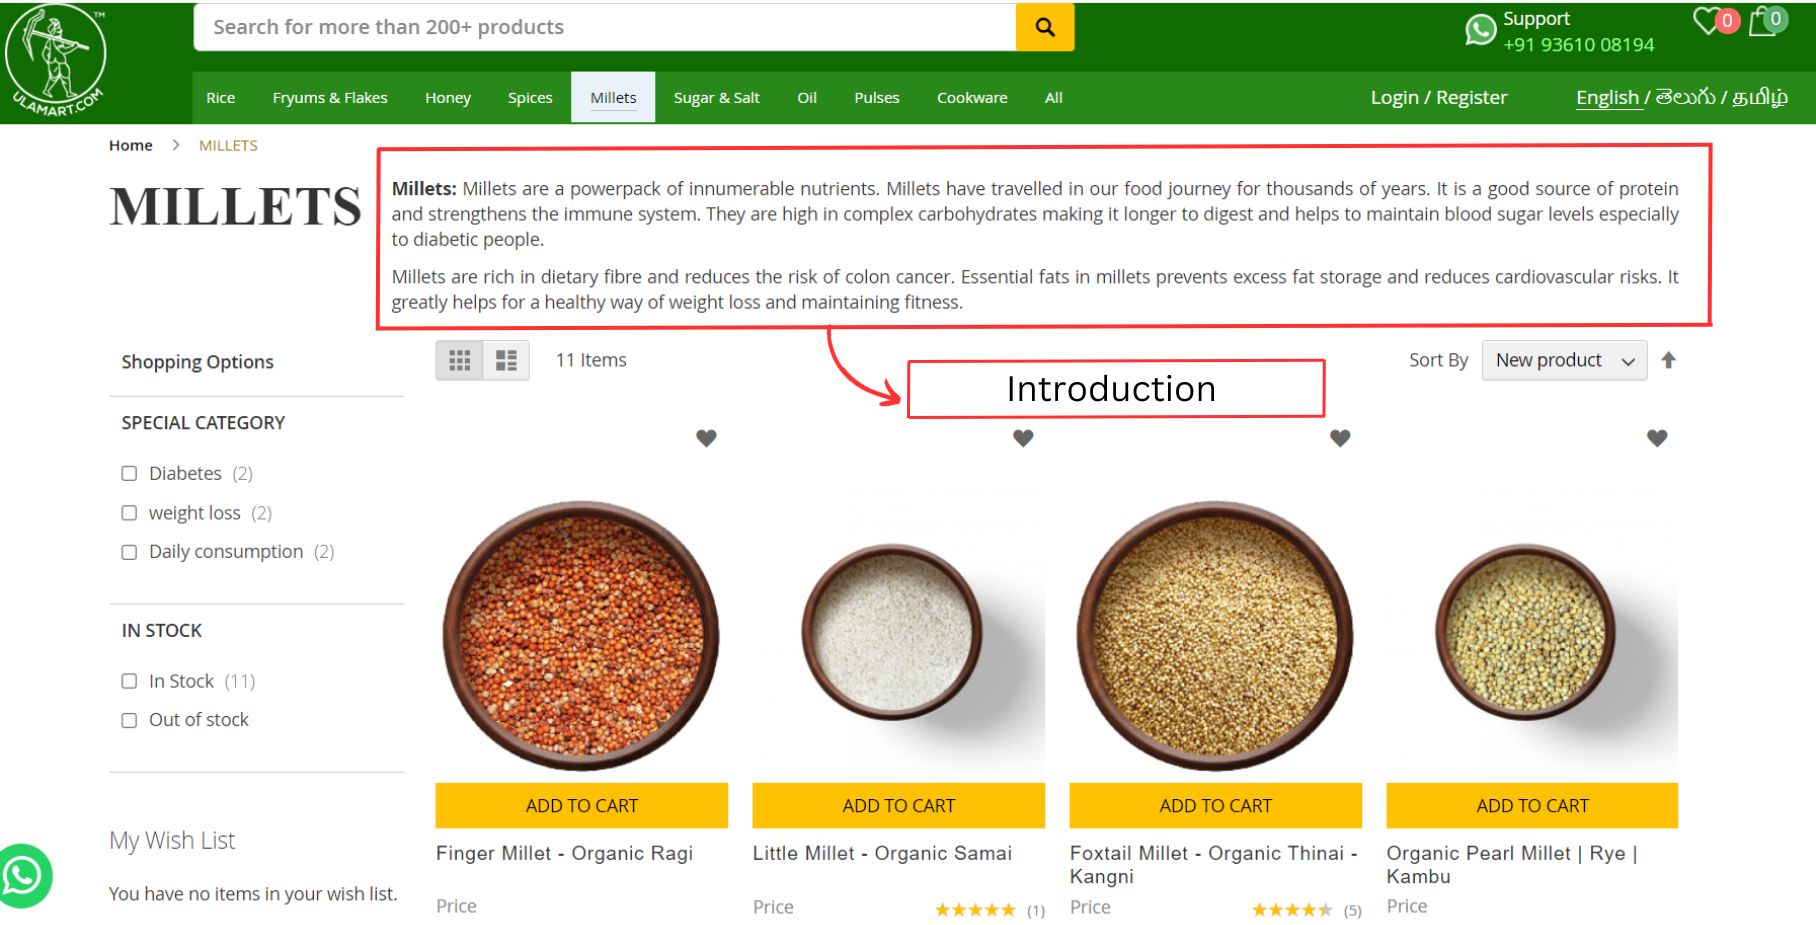This screenshot has height=925, width=1816.
Task: Click the search magnifier icon
Action: pyautogui.click(x=1044, y=27)
